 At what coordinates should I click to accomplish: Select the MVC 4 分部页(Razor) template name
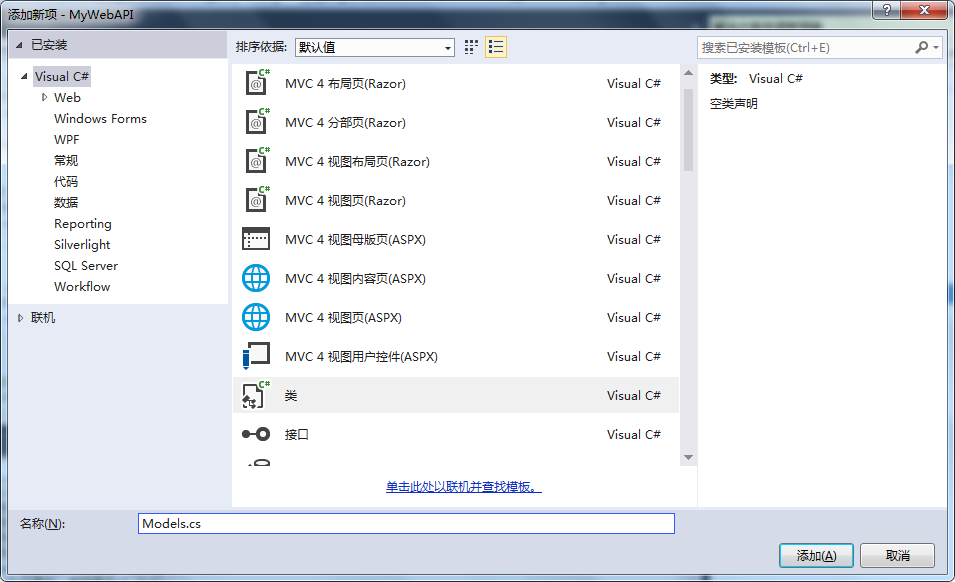coord(345,122)
